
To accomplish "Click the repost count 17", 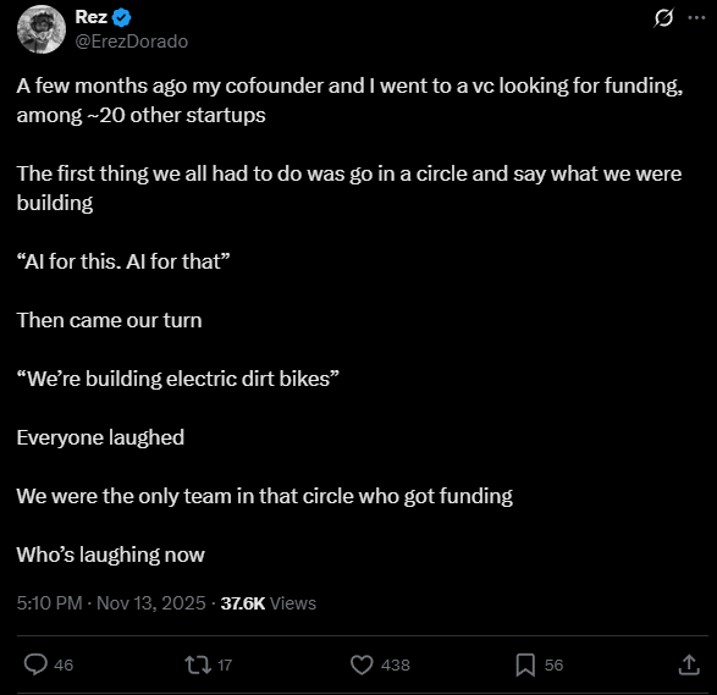I will pos(225,665).
